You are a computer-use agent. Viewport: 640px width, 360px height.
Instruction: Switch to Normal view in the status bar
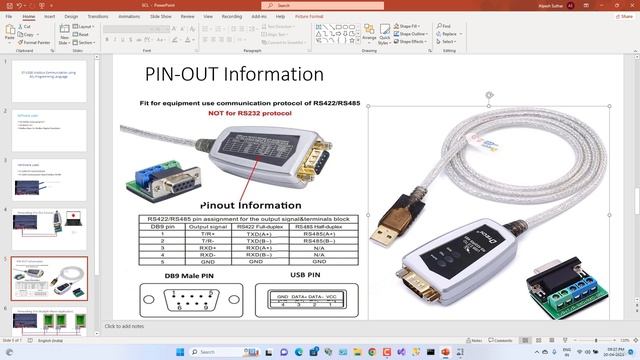(x=525, y=340)
